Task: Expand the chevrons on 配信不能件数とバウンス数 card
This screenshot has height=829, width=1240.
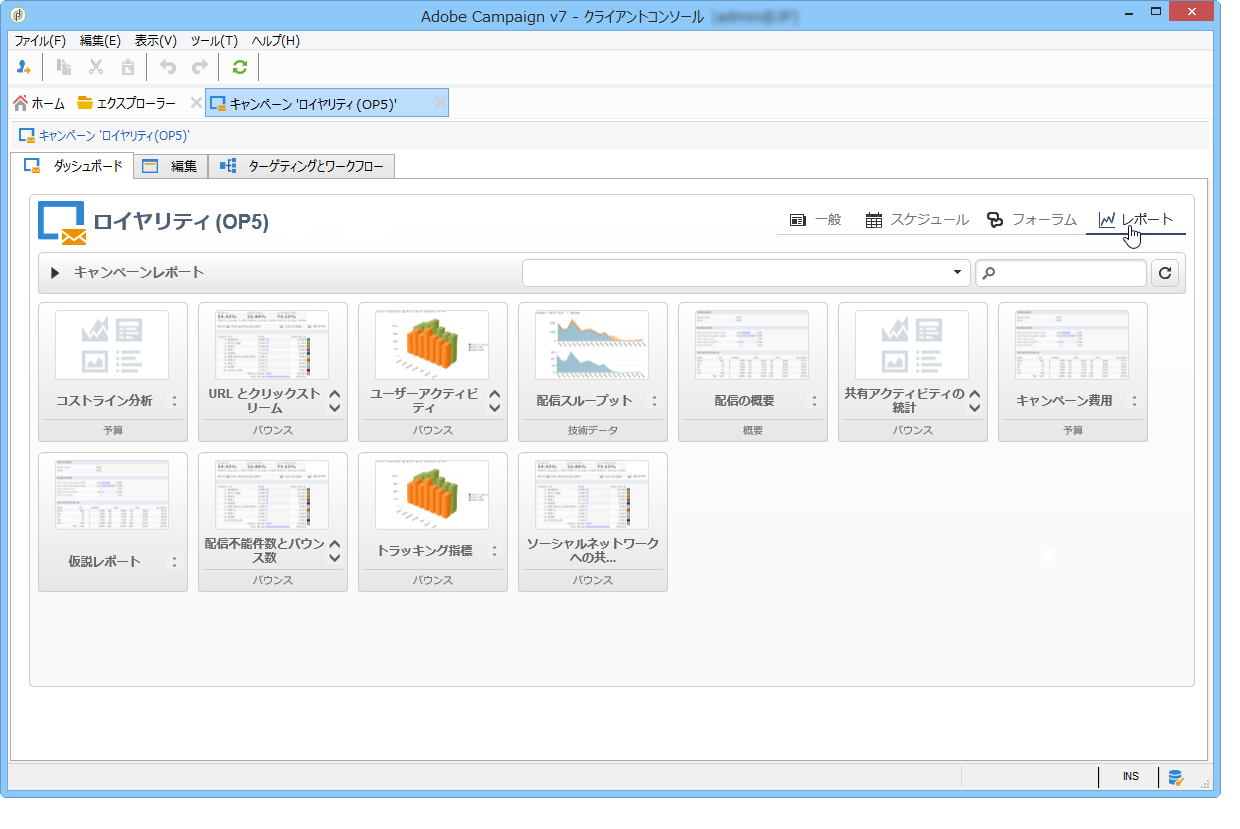Action: 335,551
